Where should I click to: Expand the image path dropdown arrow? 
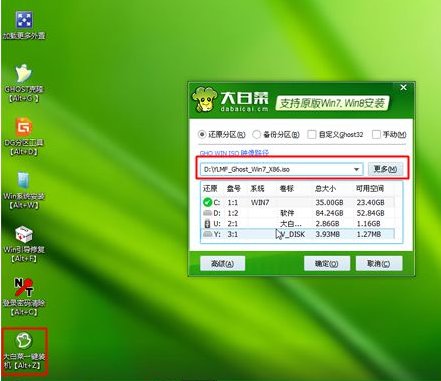point(356,169)
